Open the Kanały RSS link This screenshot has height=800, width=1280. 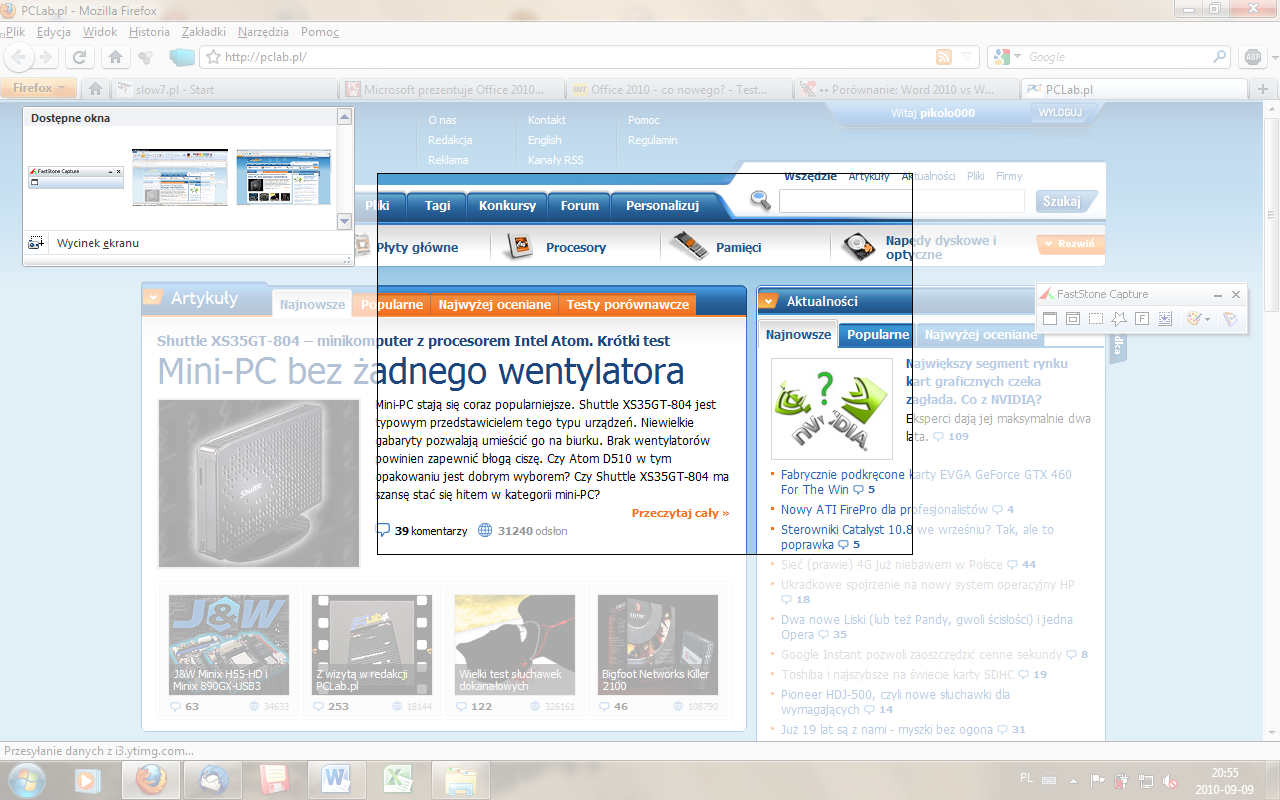555,160
